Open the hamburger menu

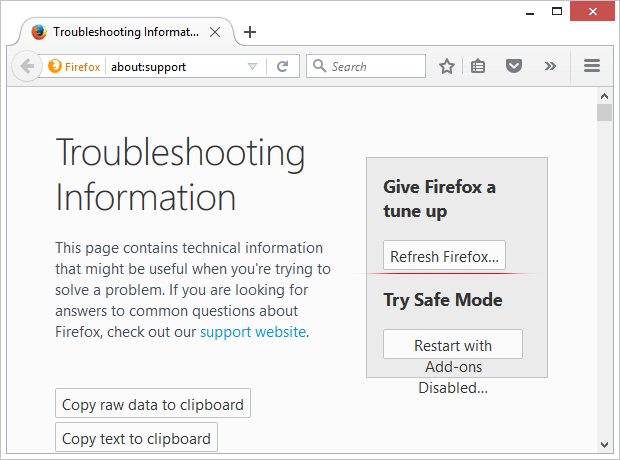click(x=592, y=66)
